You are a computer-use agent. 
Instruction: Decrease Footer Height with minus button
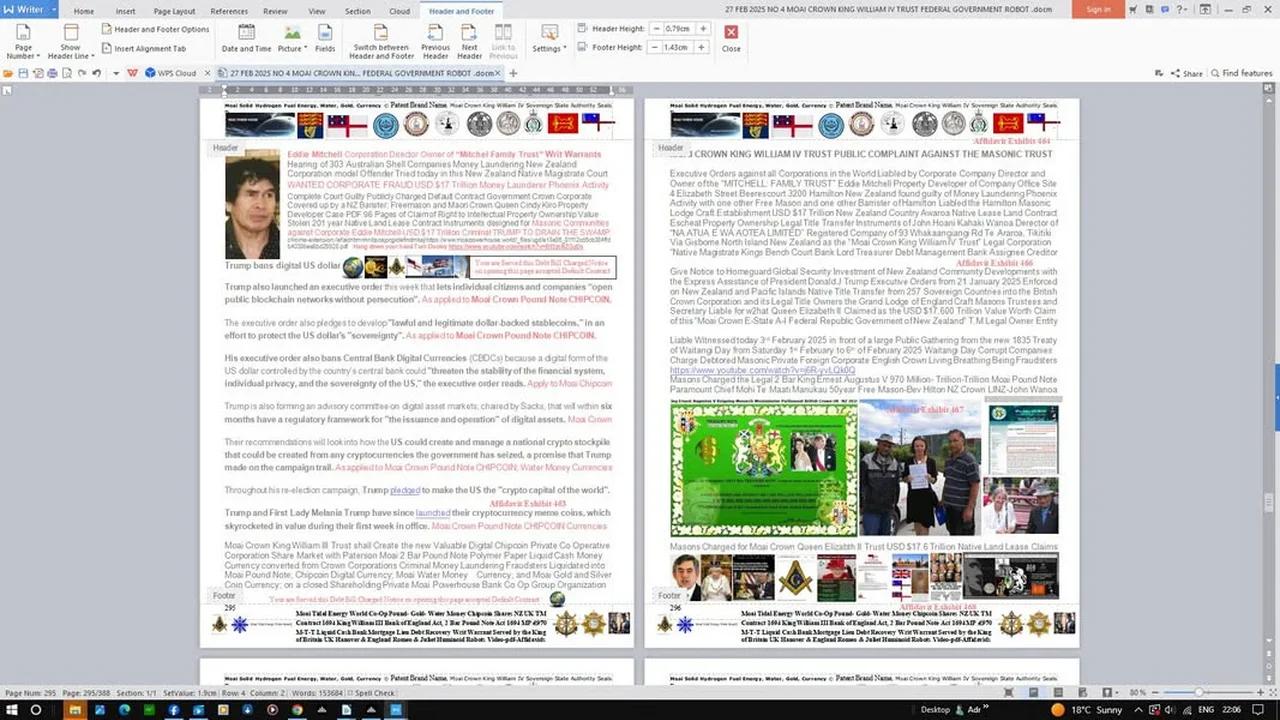tap(656, 47)
